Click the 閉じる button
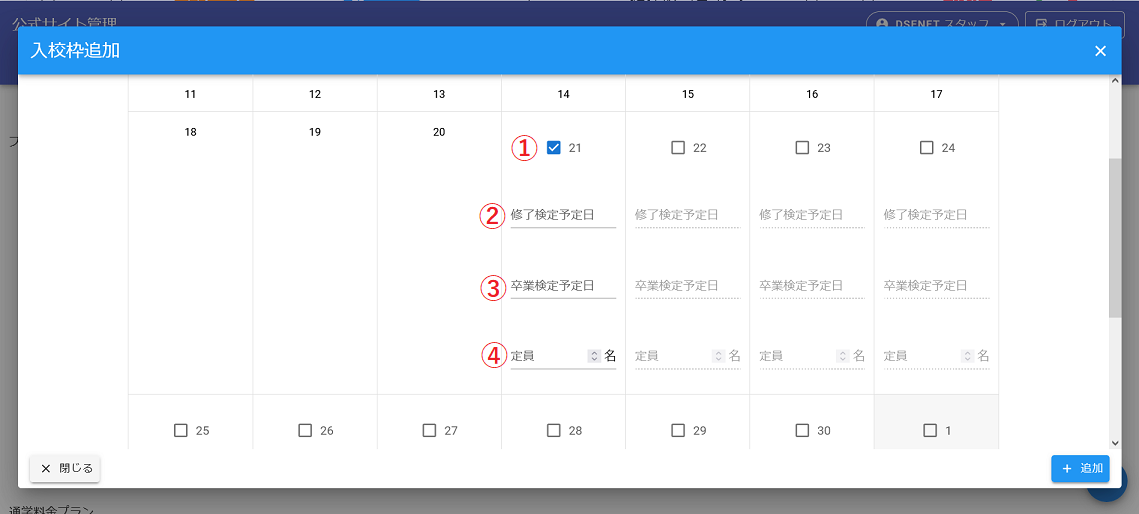The image size is (1139, 514). [65, 468]
